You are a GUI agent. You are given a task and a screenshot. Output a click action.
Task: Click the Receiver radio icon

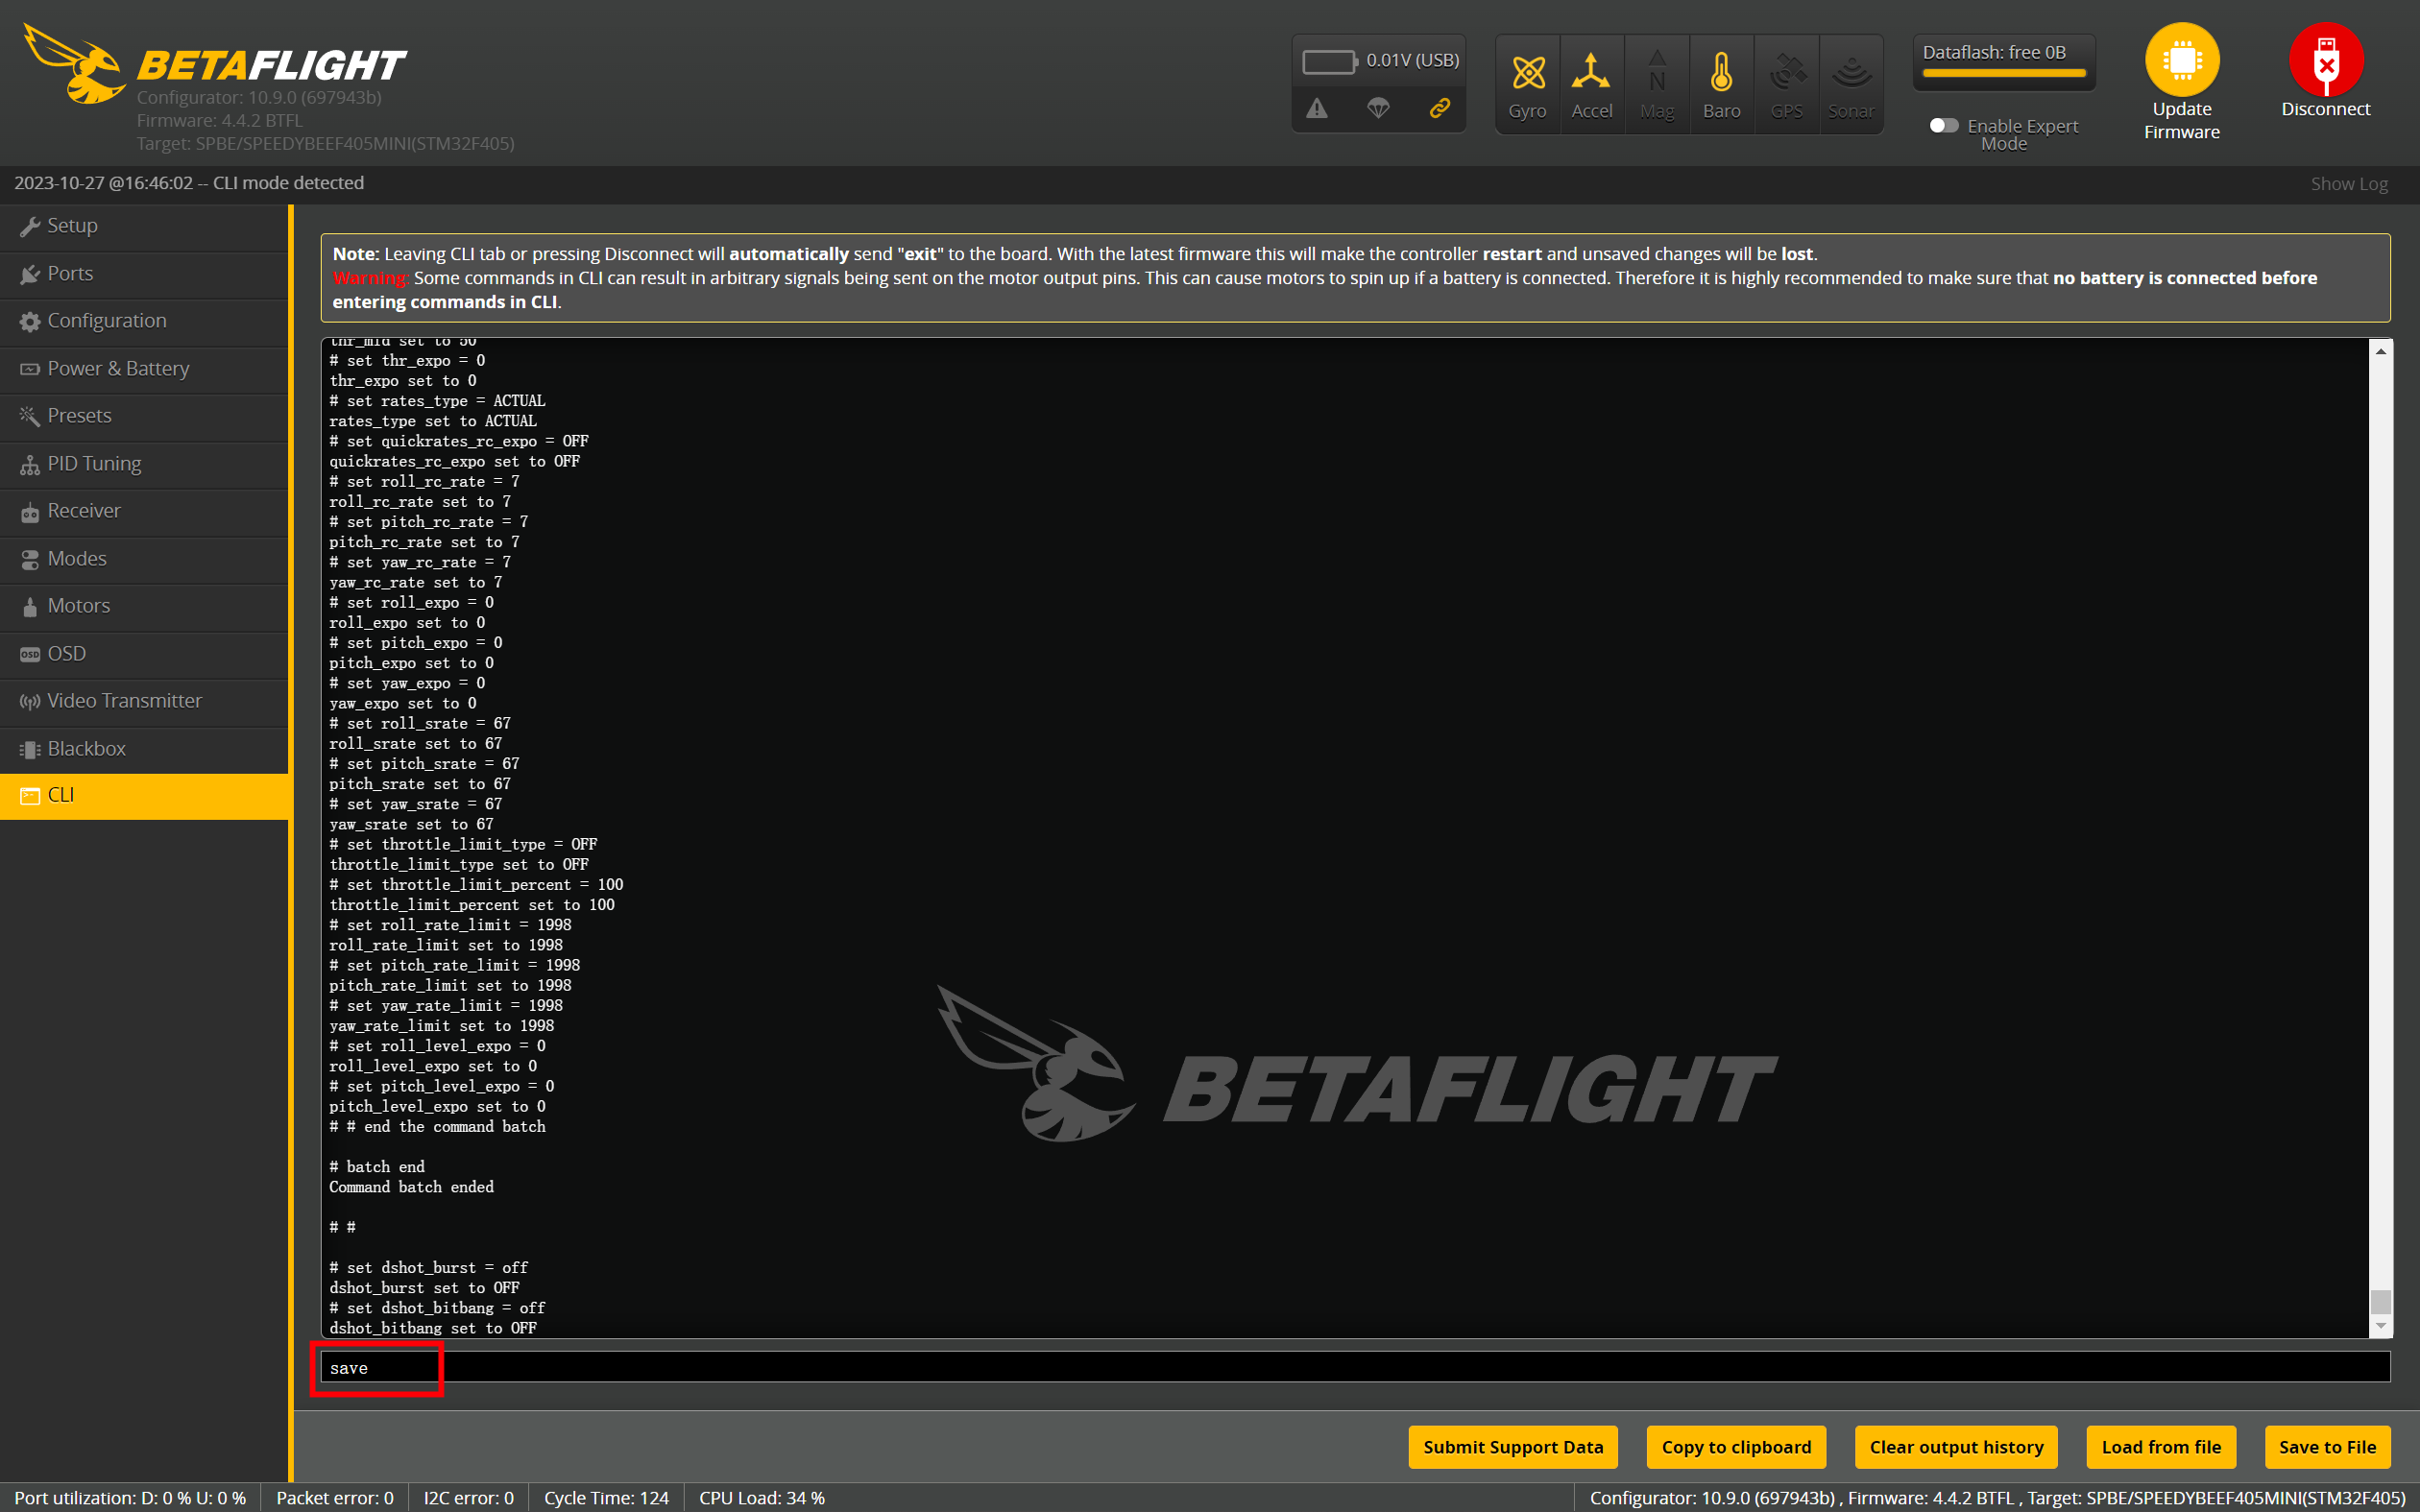pos(30,511)
